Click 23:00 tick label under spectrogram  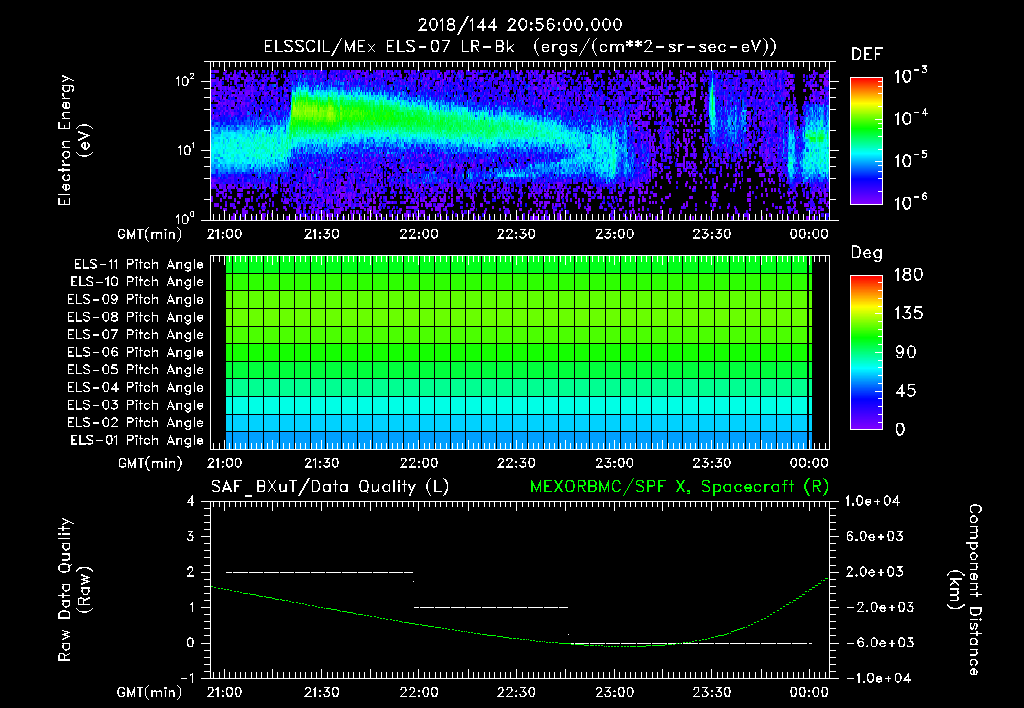pos(614,234)
